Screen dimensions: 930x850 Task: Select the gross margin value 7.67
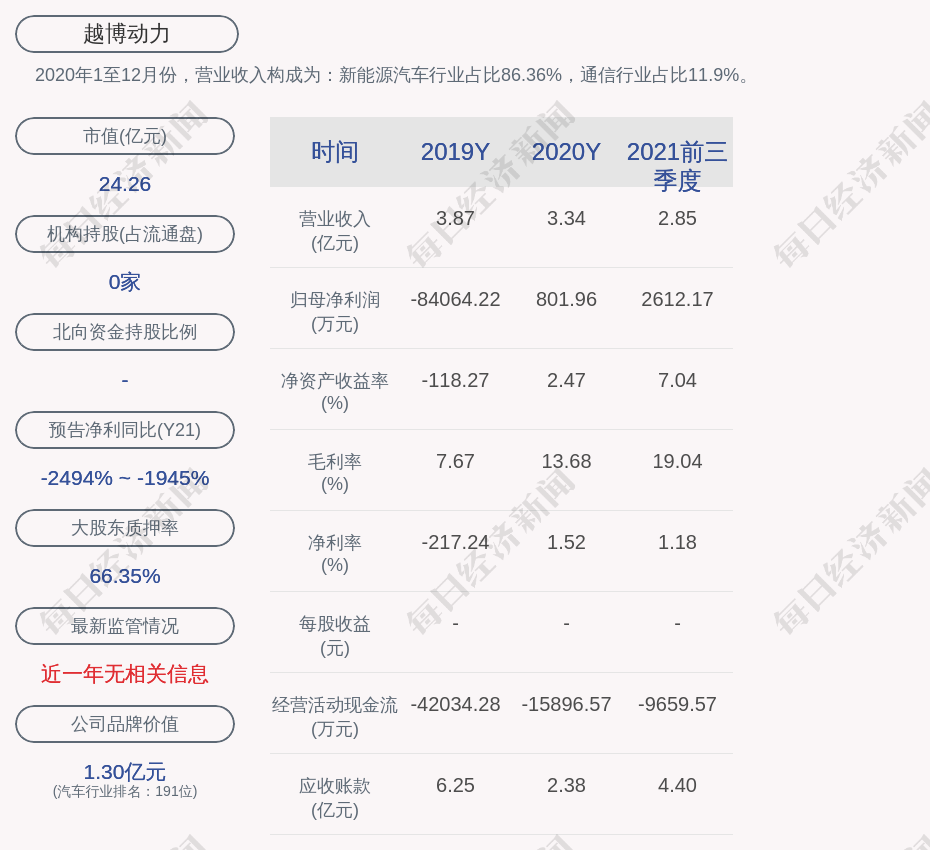(456, 461)
